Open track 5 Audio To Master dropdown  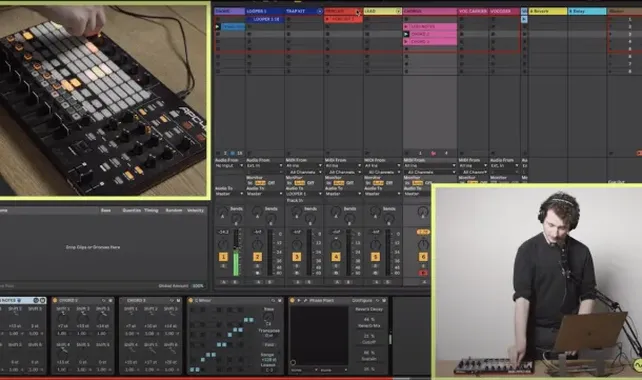382,194
